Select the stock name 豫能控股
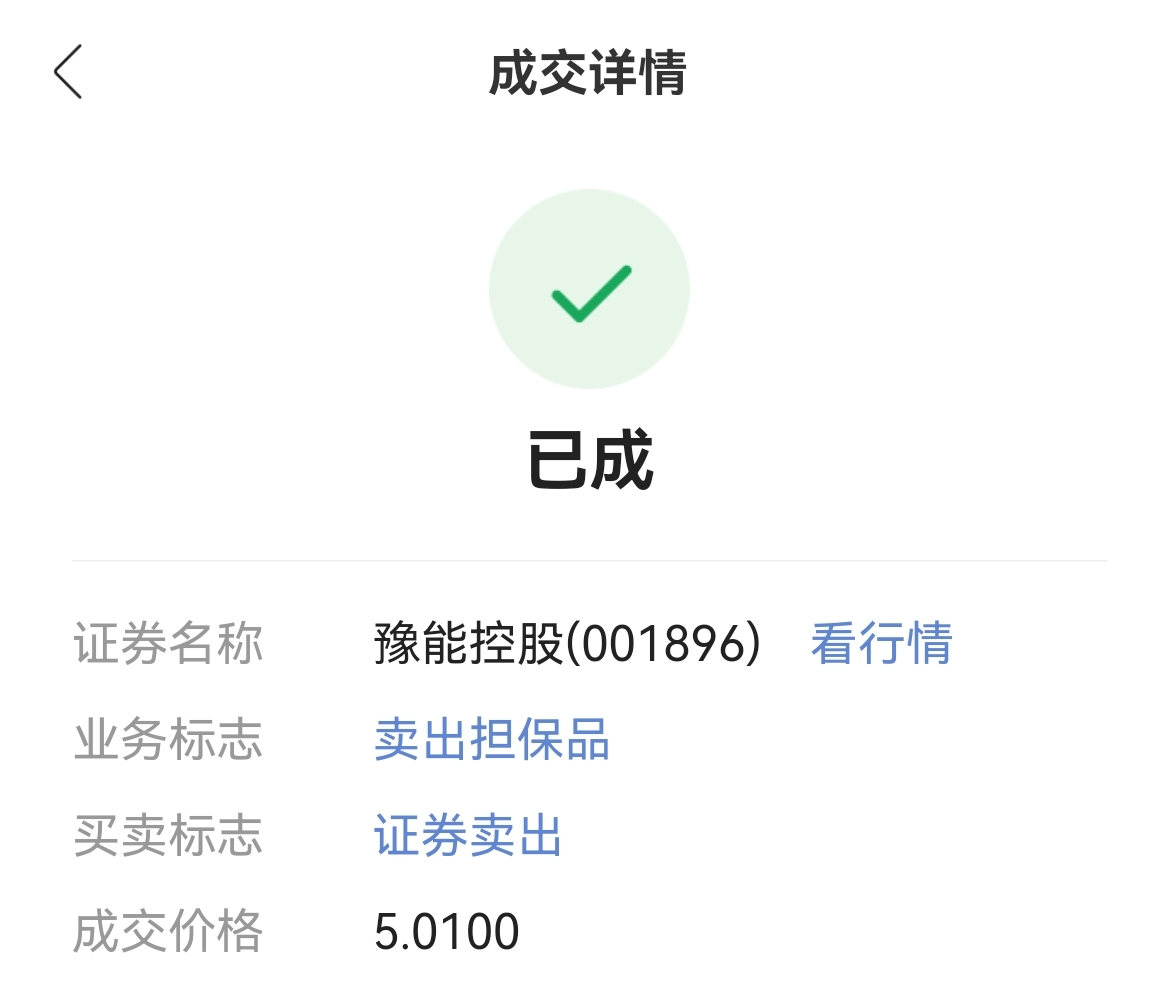The image size is (1176, 993). coord(468,643)
